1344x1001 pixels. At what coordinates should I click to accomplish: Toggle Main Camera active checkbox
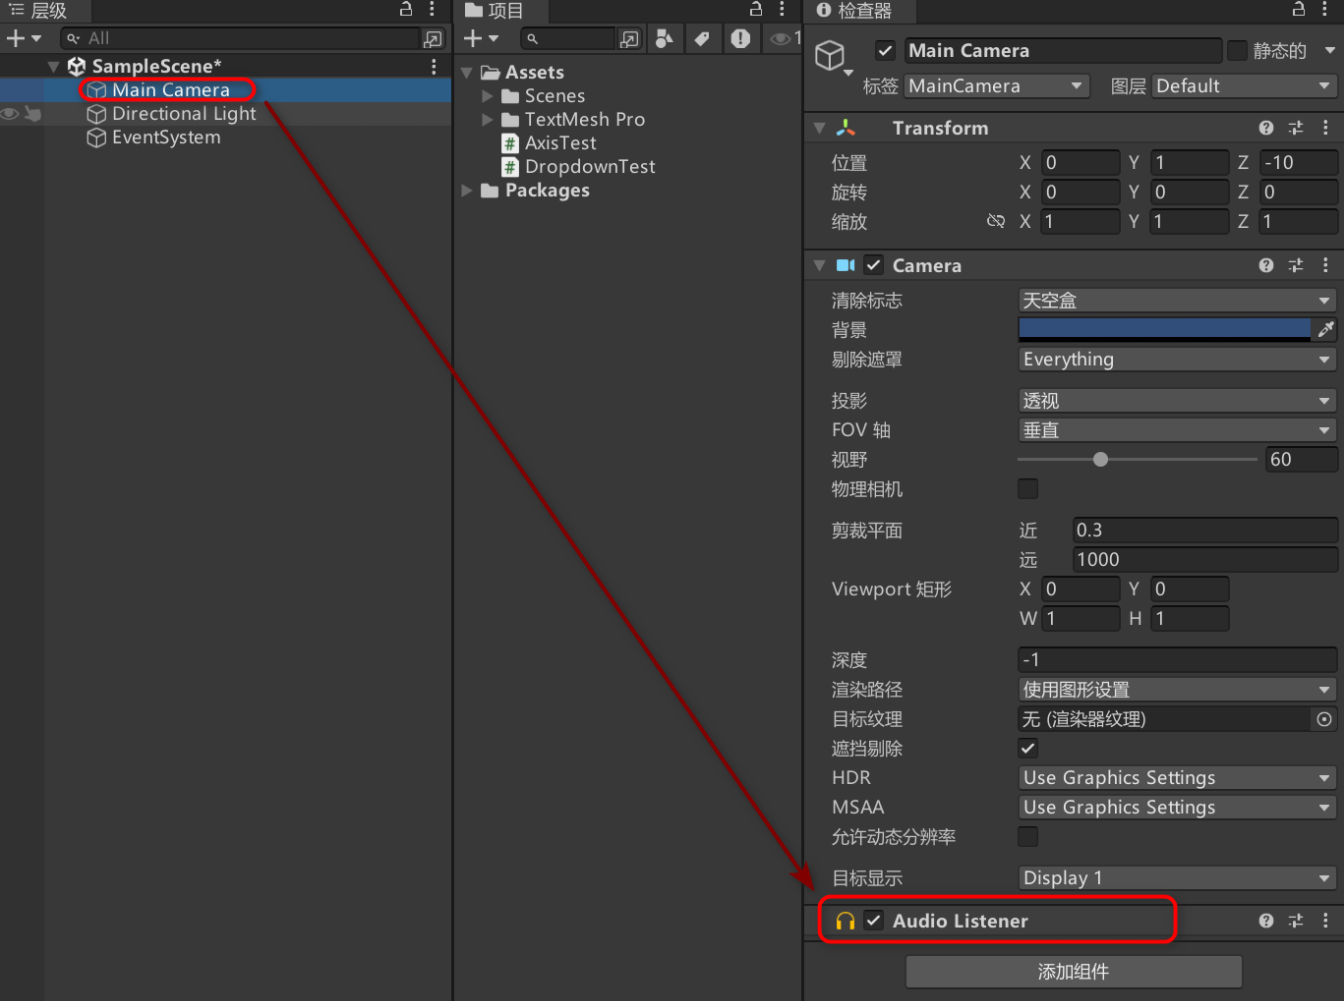[885, 50]
